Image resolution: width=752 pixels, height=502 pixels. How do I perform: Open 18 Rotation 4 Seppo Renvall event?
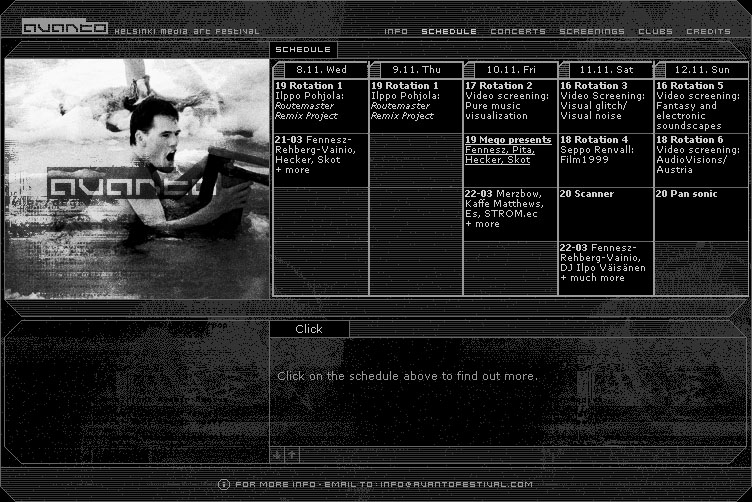[x=606, y=160]
